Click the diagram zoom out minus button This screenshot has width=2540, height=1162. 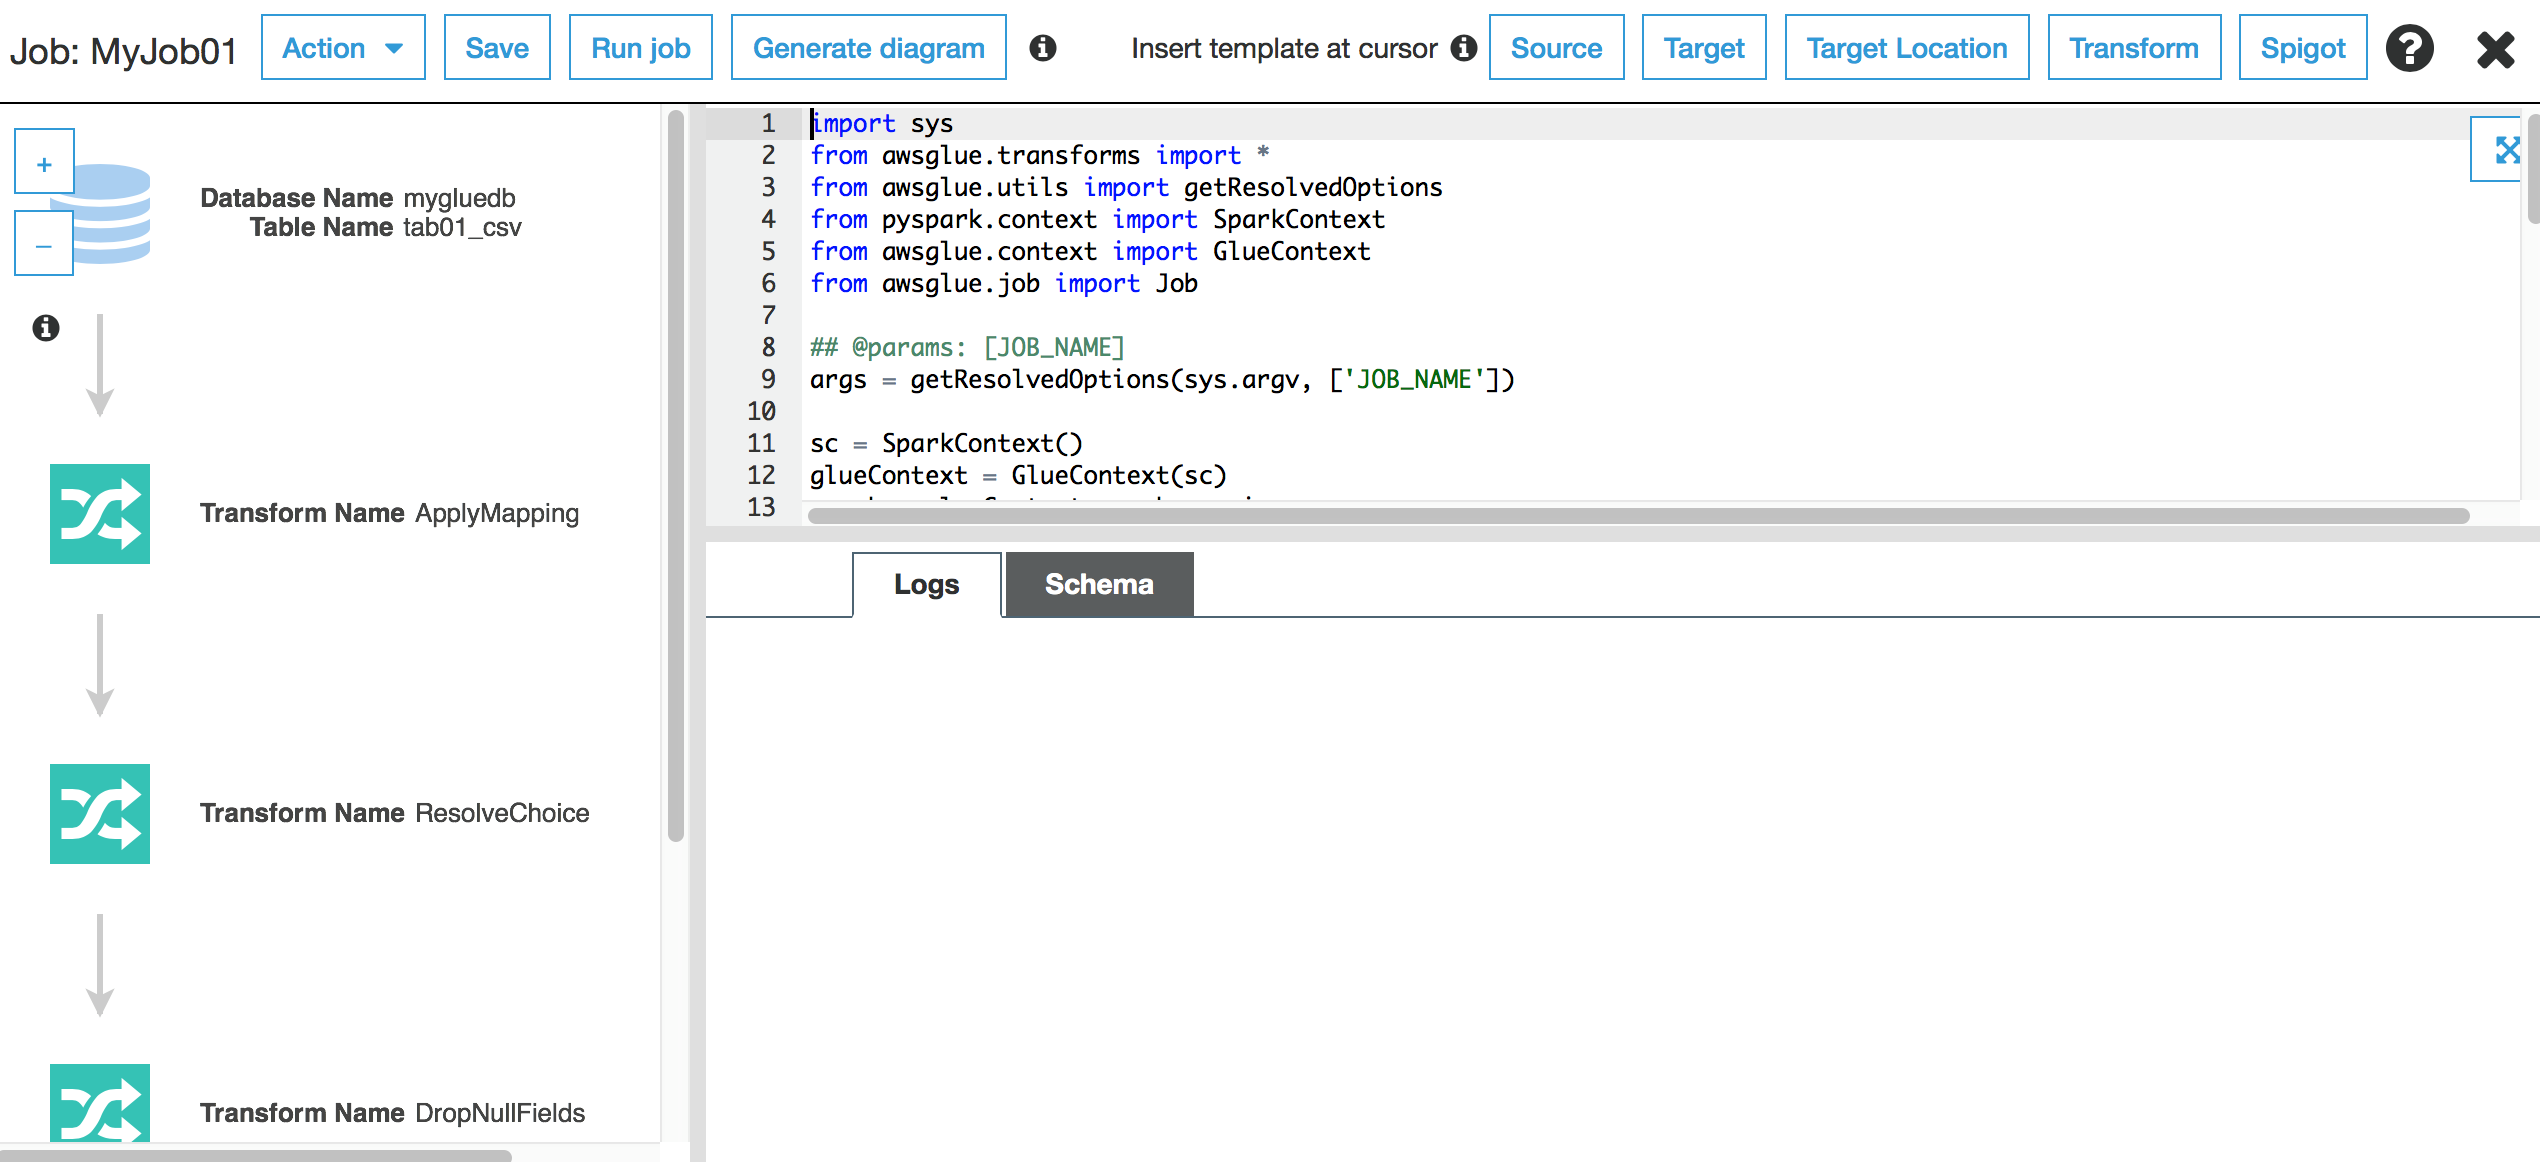pos(44,245)
